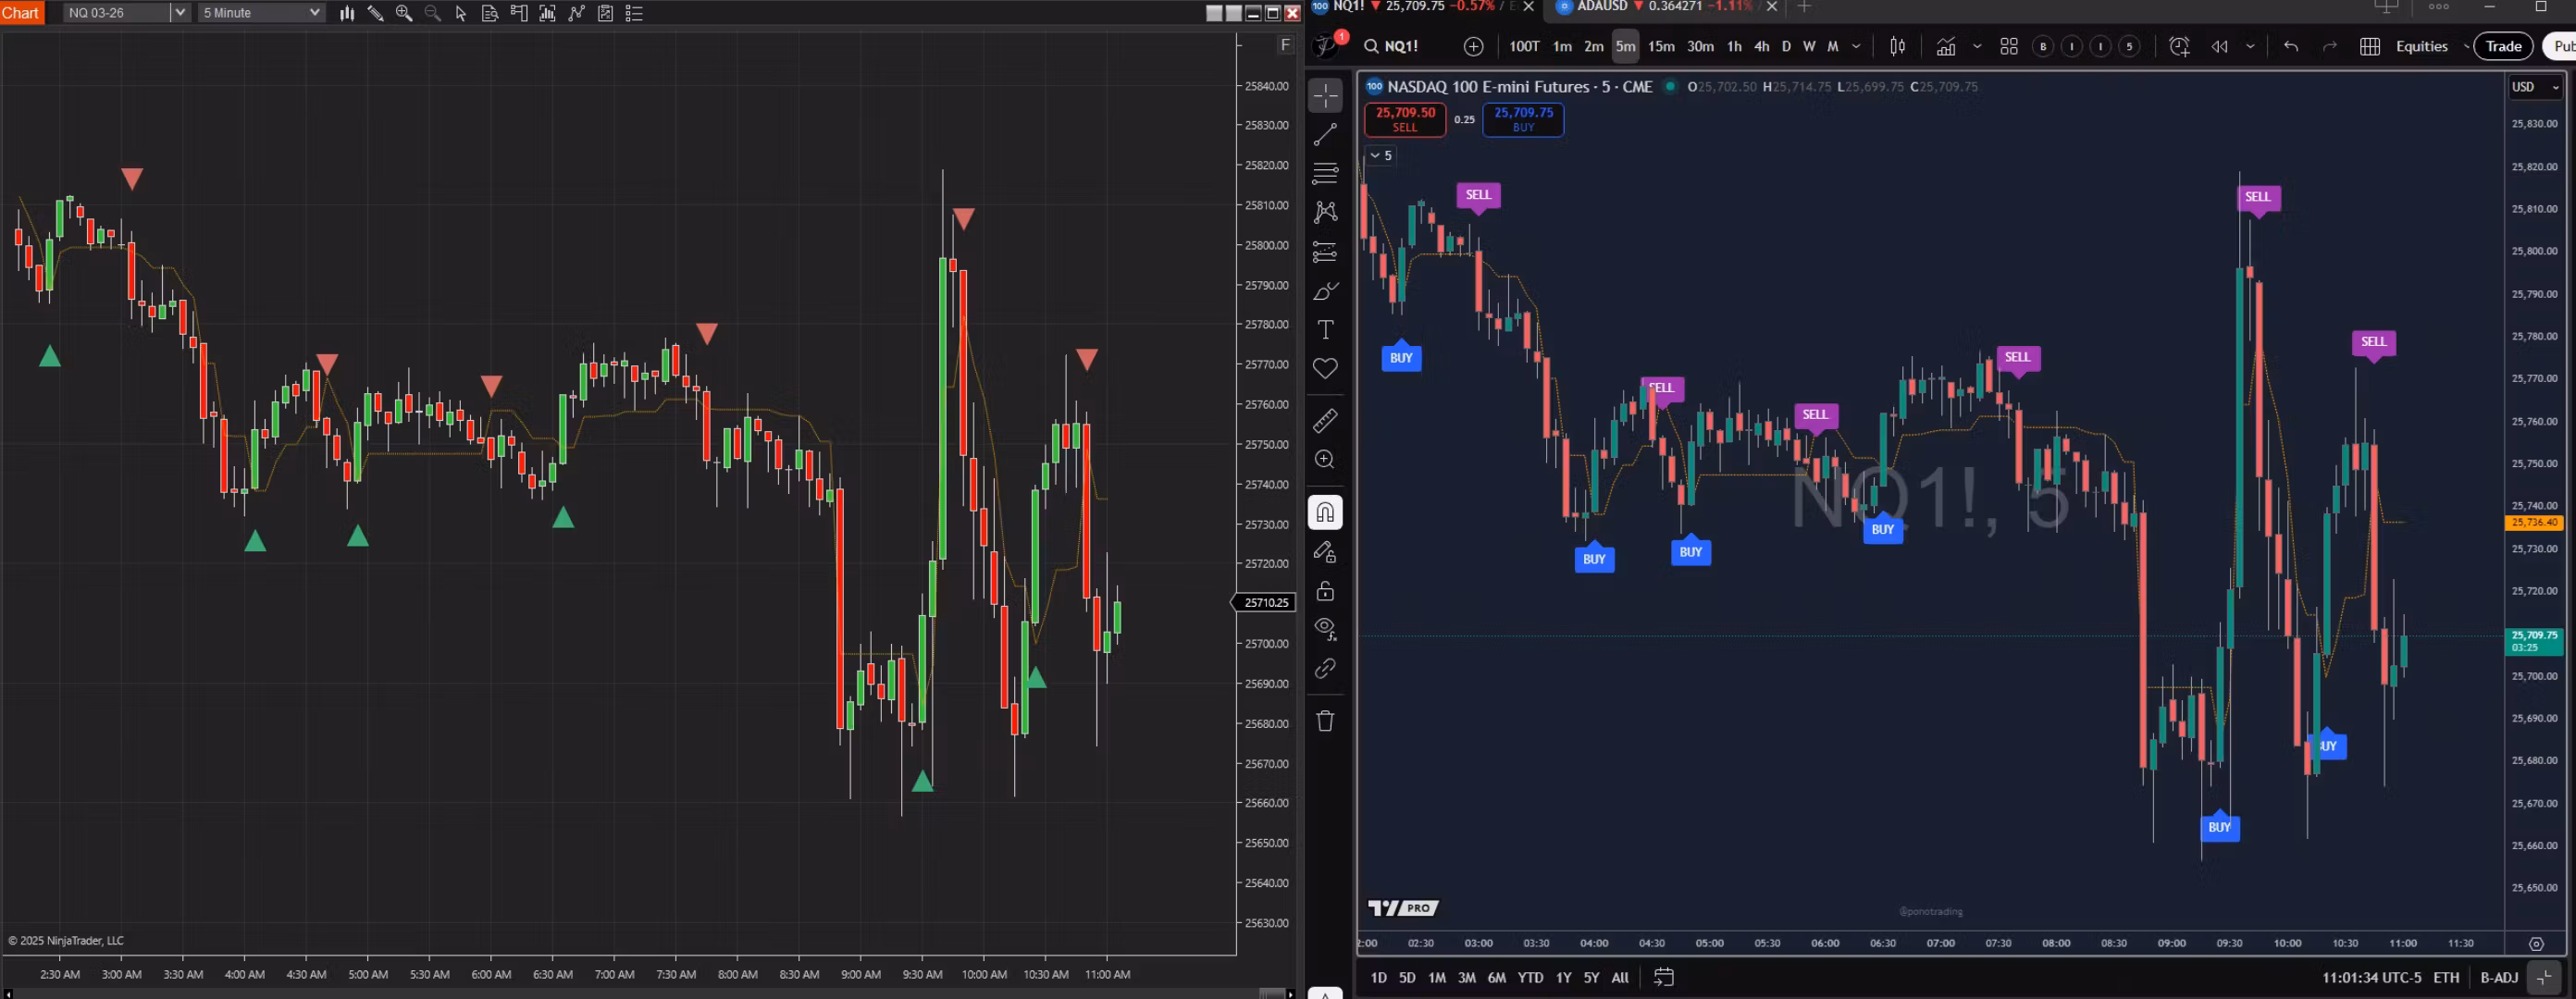The width and height of the screenshot is (2576, 999).
Task: Open TradingView indicators and strategies icon
Action: 1946,47
